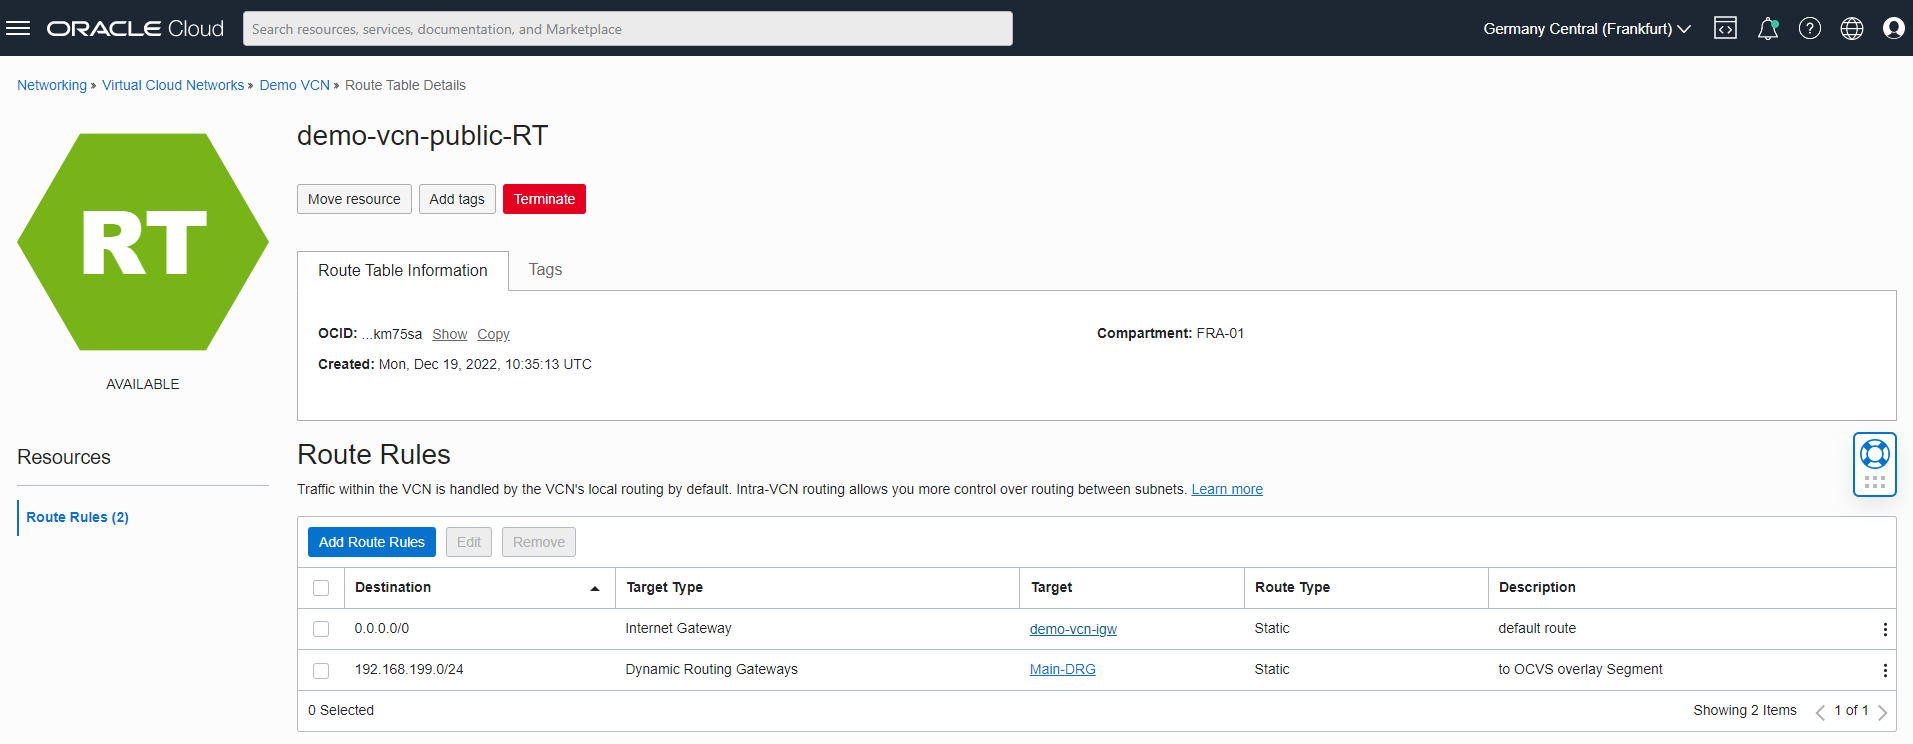Open actions menu for default route row

point(1885,629)
